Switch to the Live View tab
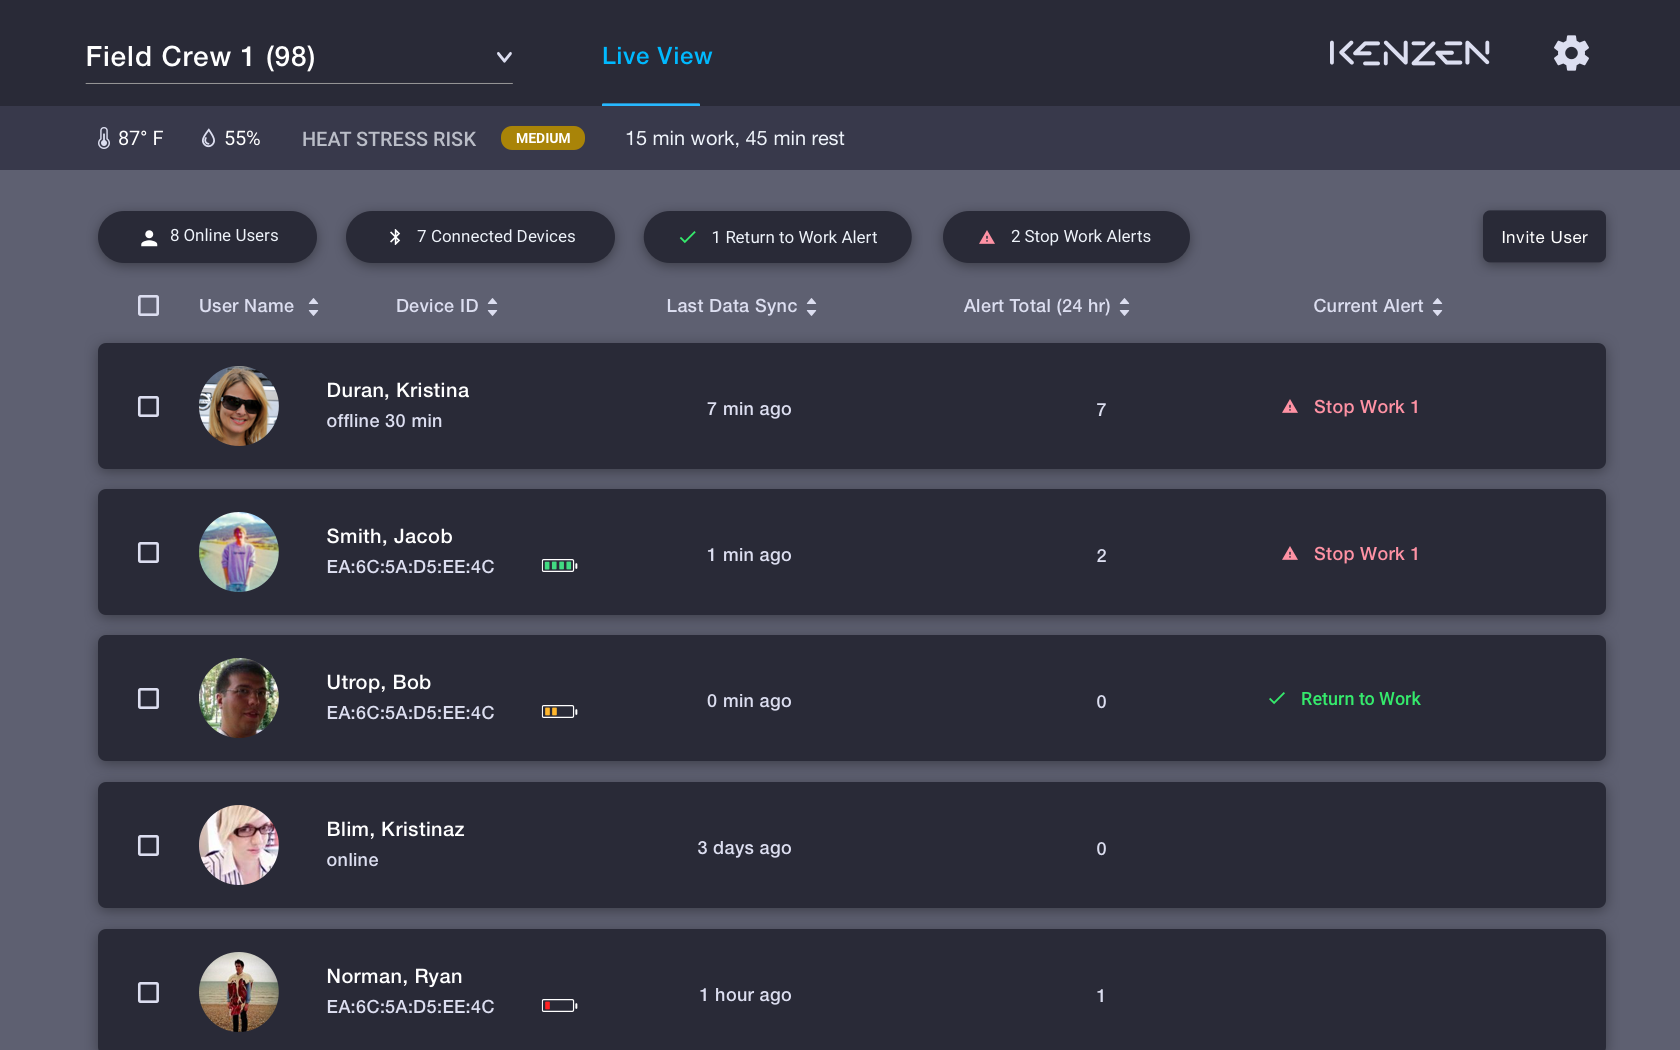1680x1050 pixels. [657, 56]
